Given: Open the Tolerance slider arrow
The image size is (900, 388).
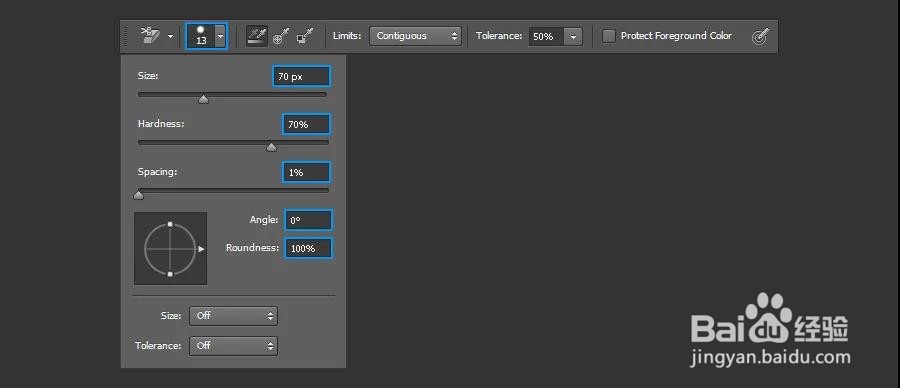Looking at the screenshot, I should [x=573, y=36].
